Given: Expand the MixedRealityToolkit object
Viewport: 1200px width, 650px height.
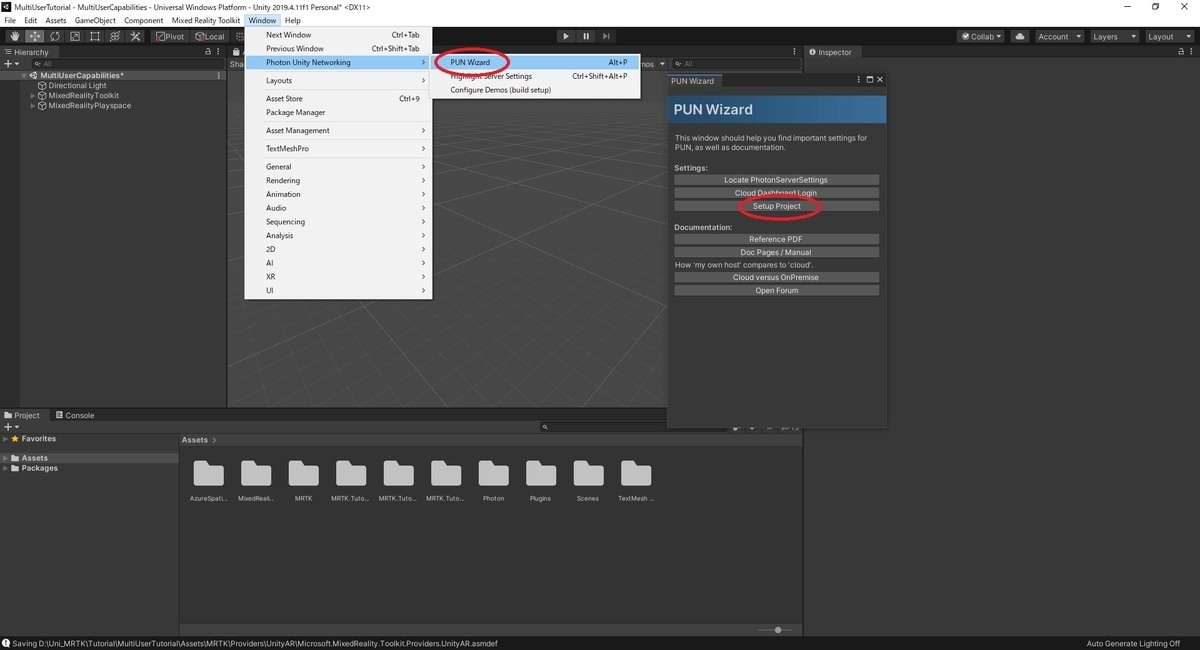Looking at the screenshot, I should tap(32, 95).
